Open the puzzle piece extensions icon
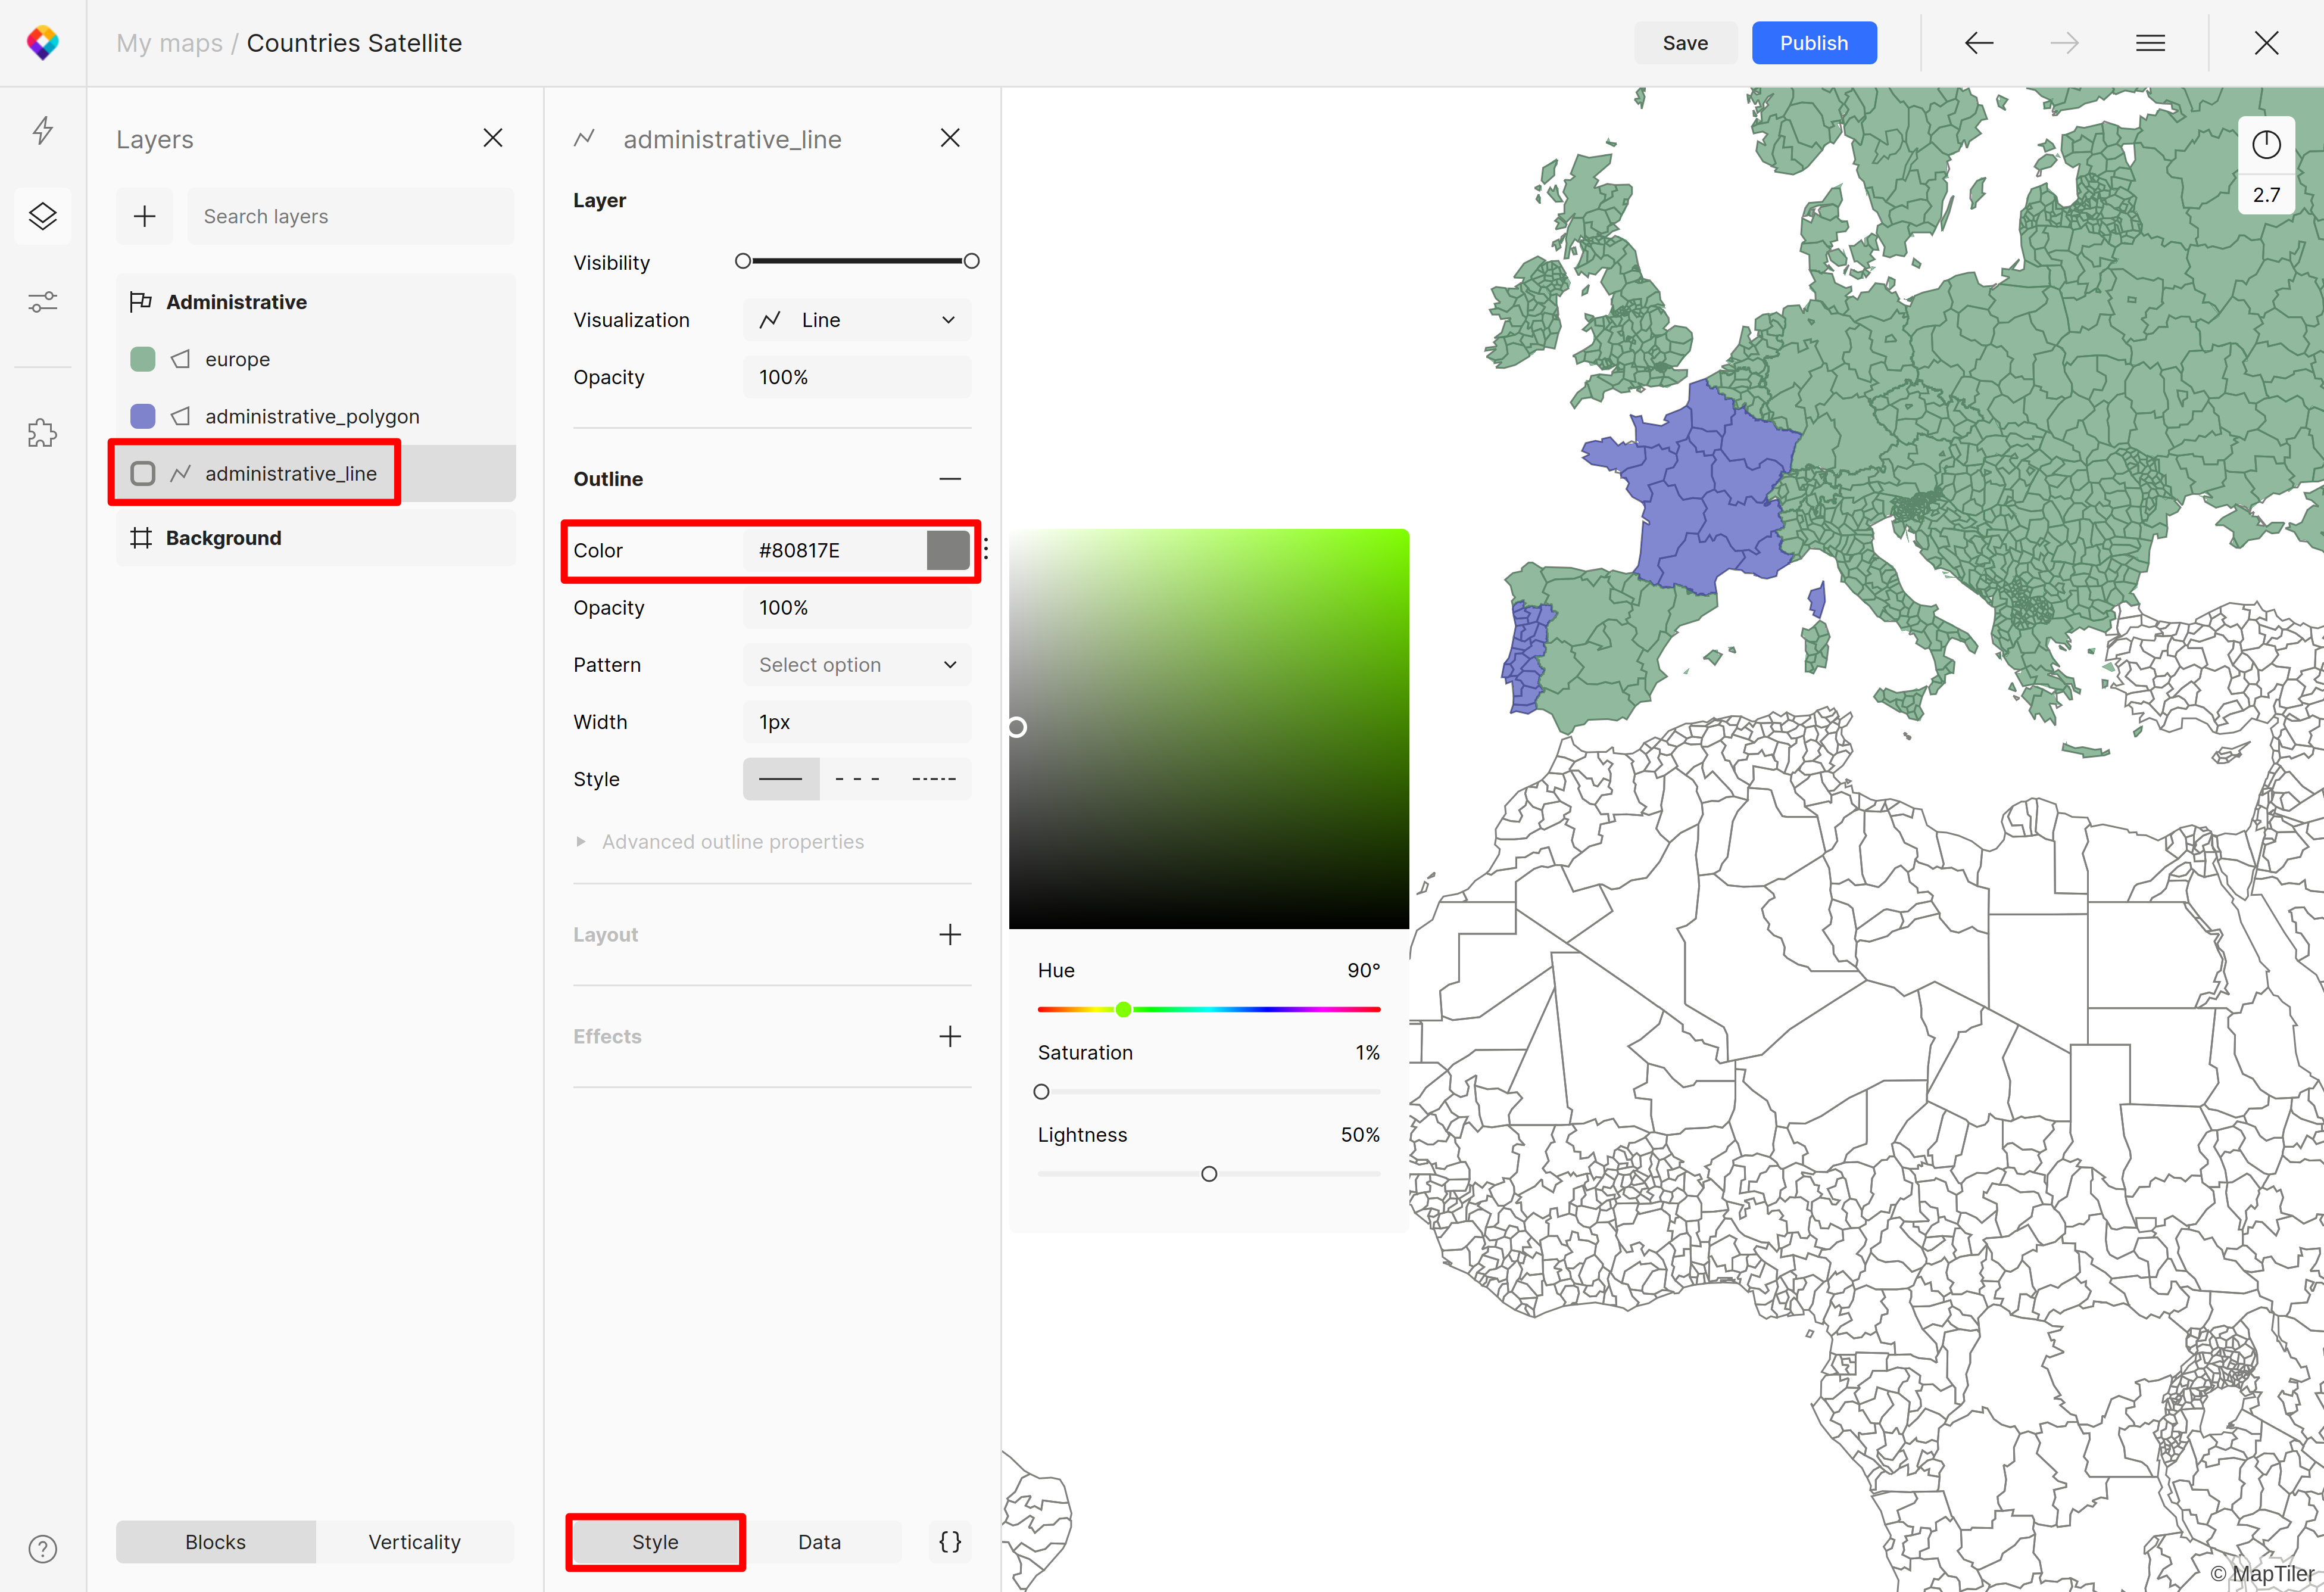This screenshot has height=1592, width=2324. [x=42, y=433]
